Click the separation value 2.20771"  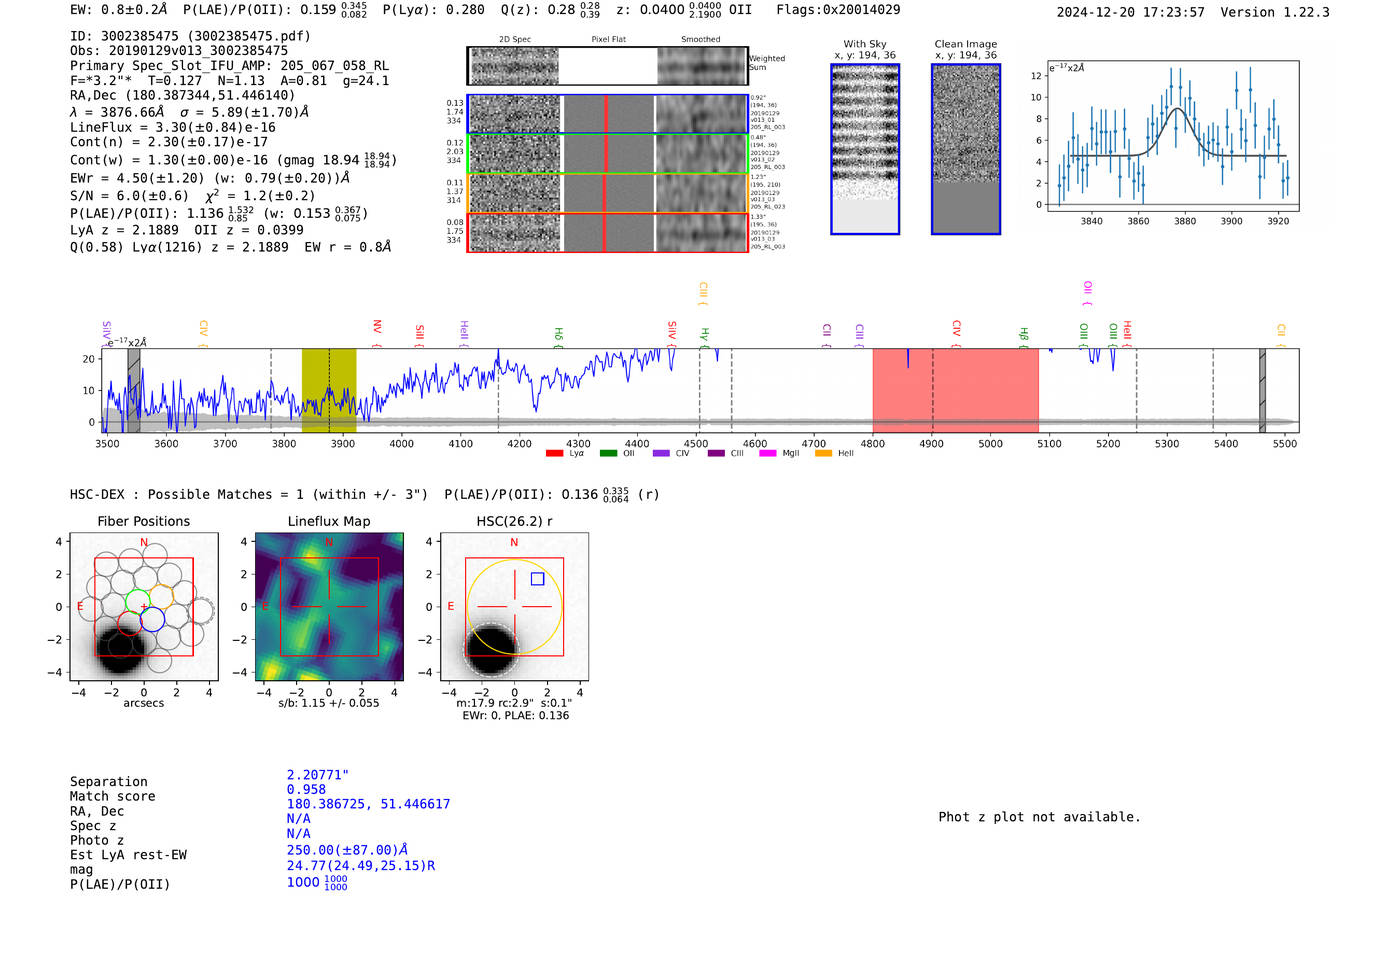pos(317,775)
